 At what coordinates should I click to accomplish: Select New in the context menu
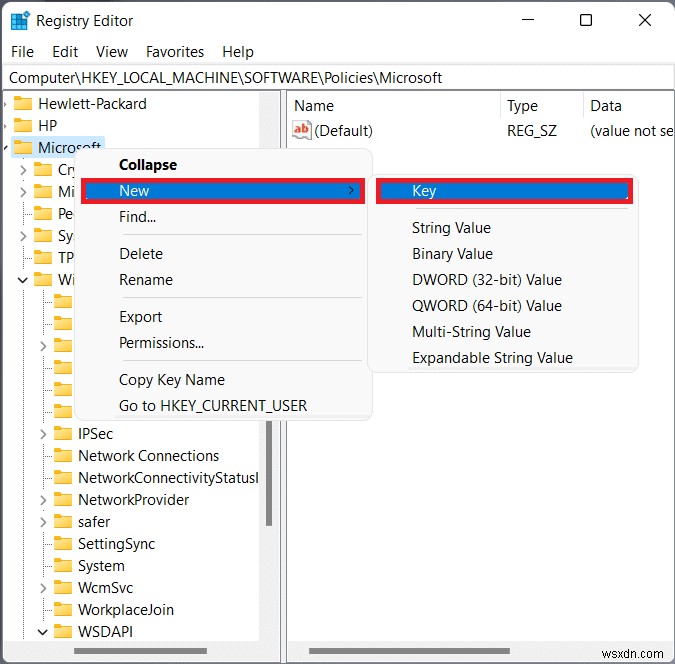point(223,191)
